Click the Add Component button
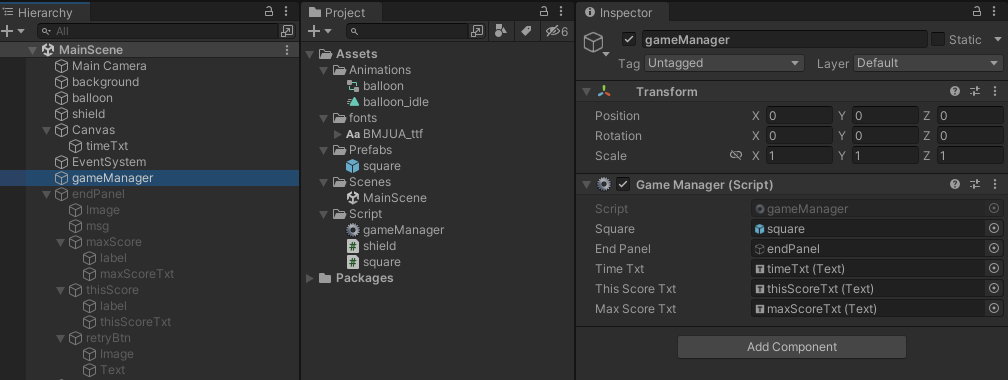Image resolution: width=1008 pixels, height=380 pixels. coord(791,347)
